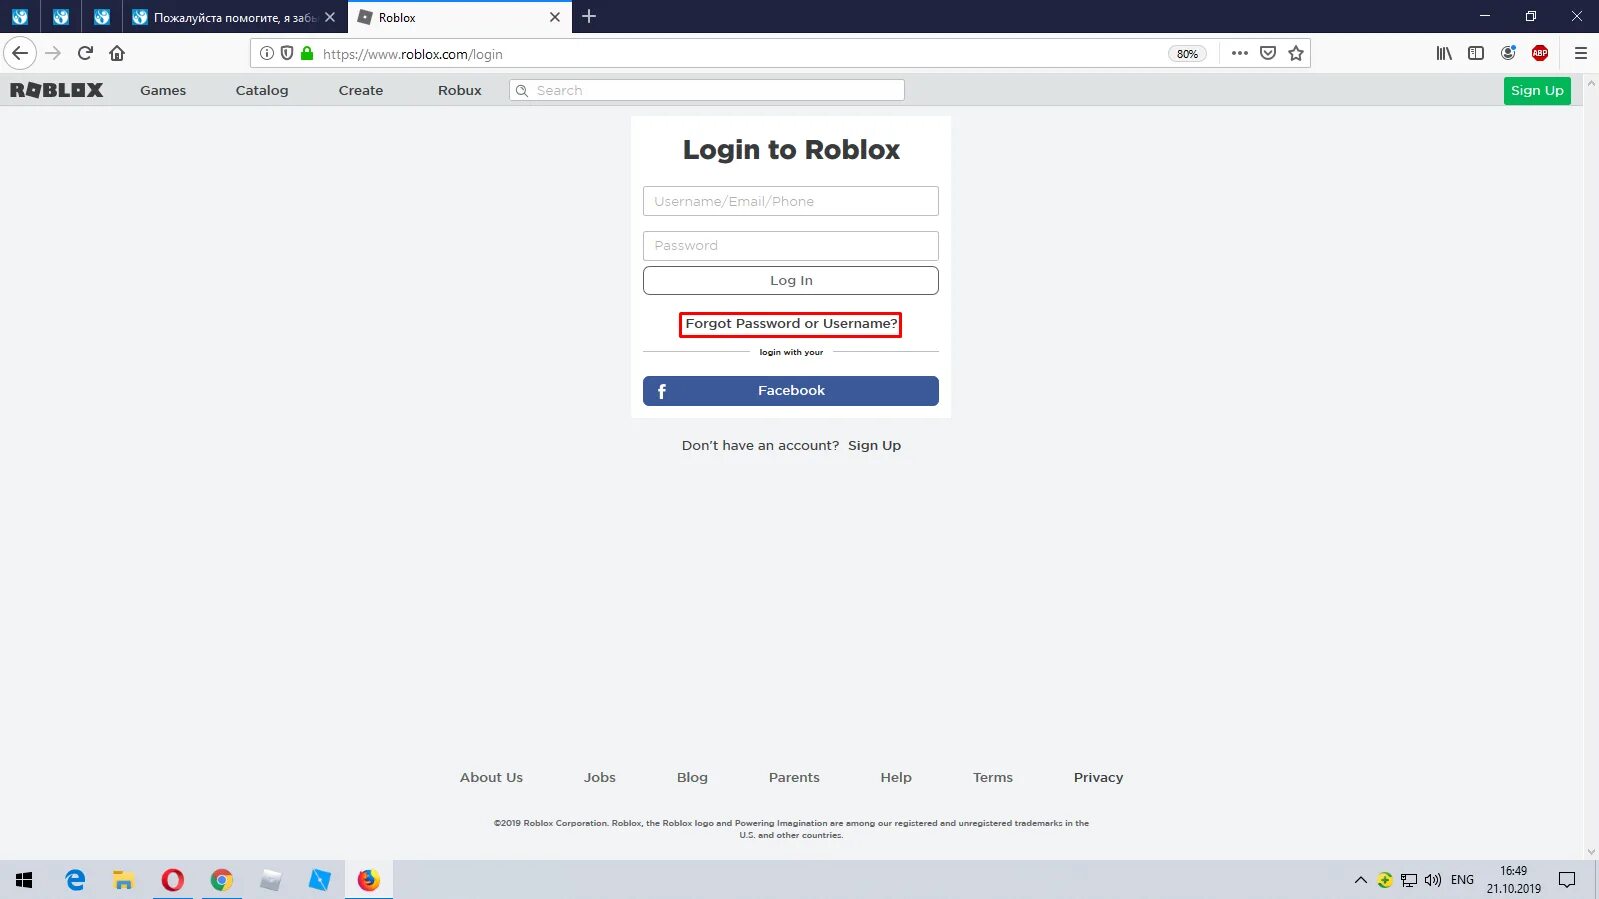Click the Roblox search field
1599x899 pixels.
(707, 90)
